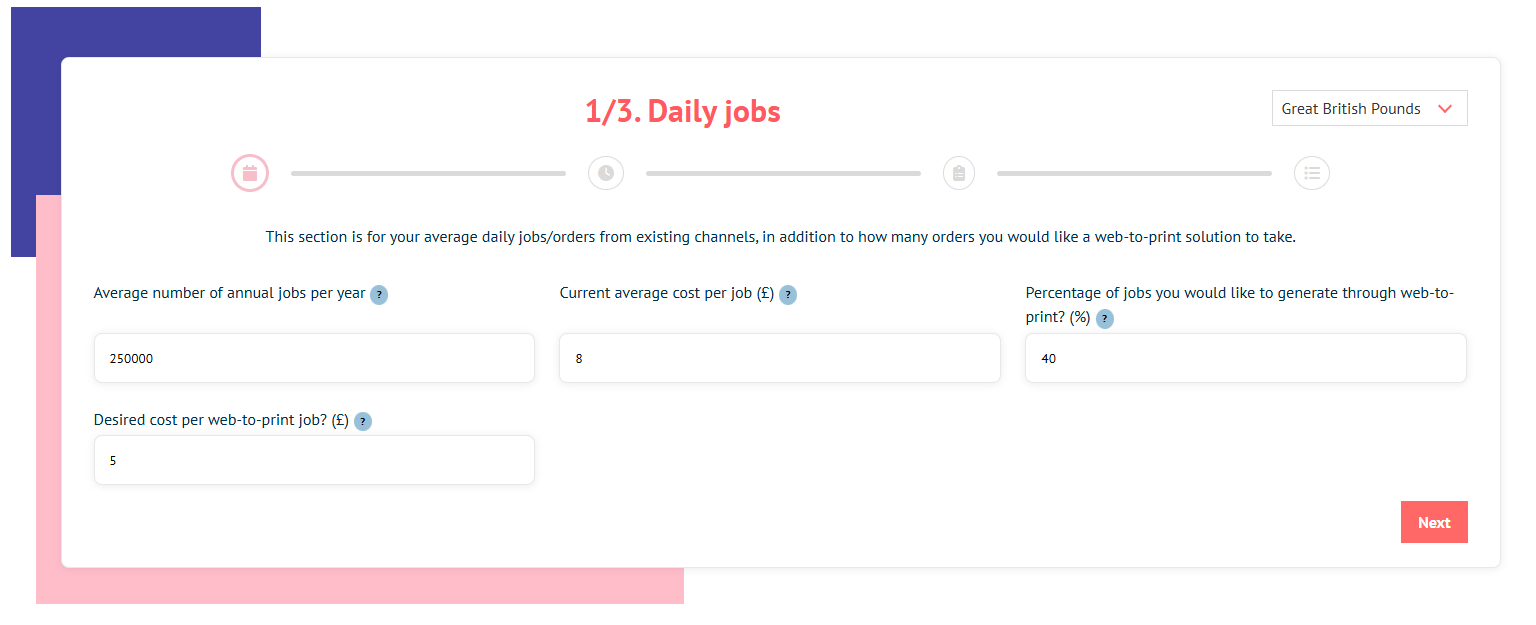Select the percentage field showing 40

(x=1246, y=358)
